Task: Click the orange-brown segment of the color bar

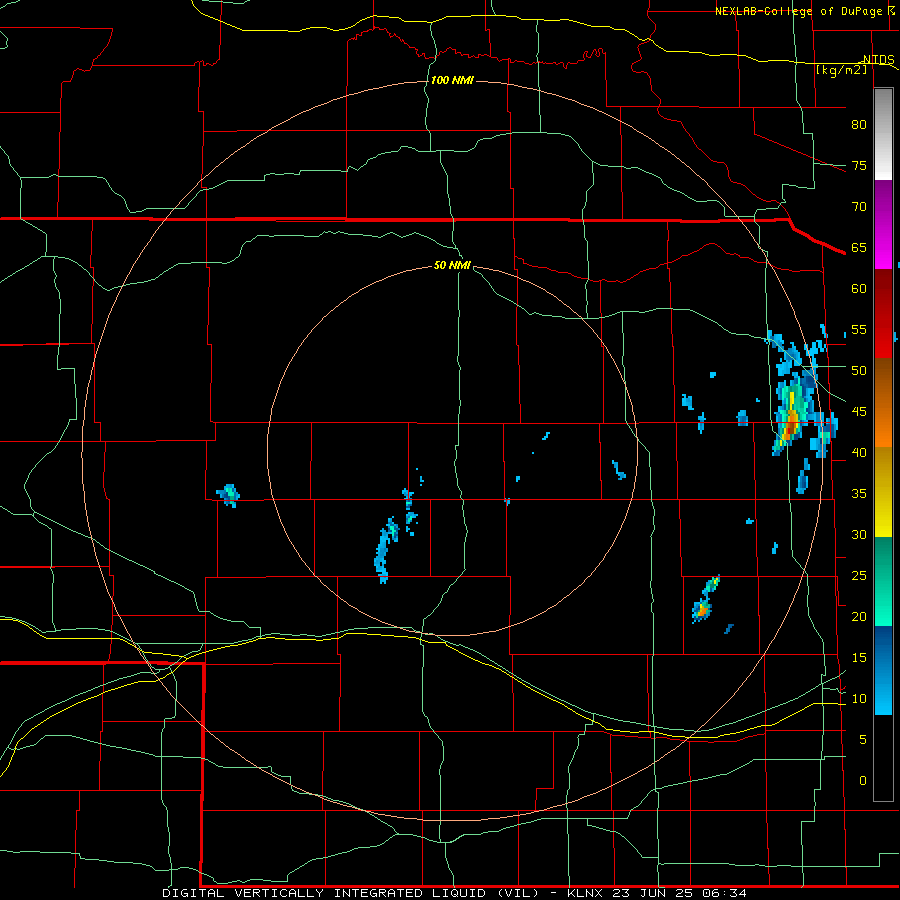Action: (x=883, y=403)
